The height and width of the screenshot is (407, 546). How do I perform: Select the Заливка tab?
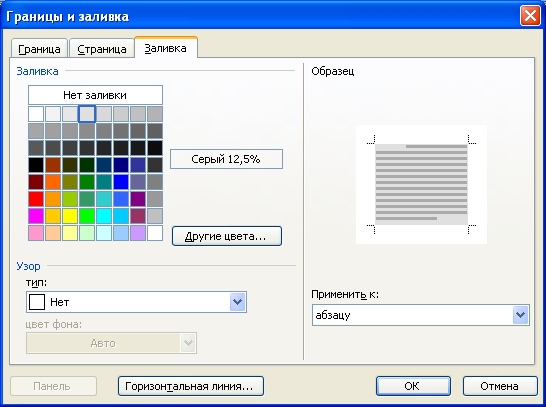point(166,48)
